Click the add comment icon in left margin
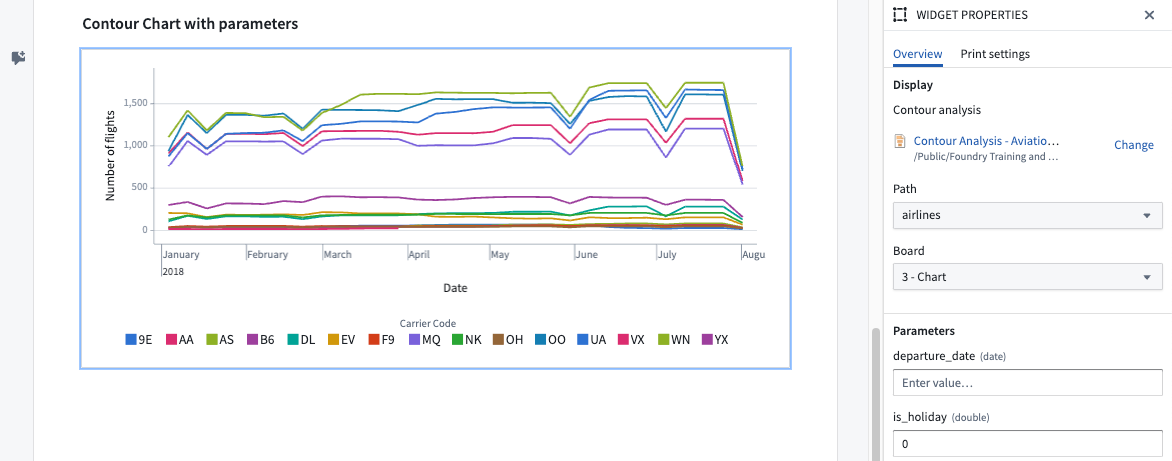This screenshot has width=1172, height=461. (18, 58)
